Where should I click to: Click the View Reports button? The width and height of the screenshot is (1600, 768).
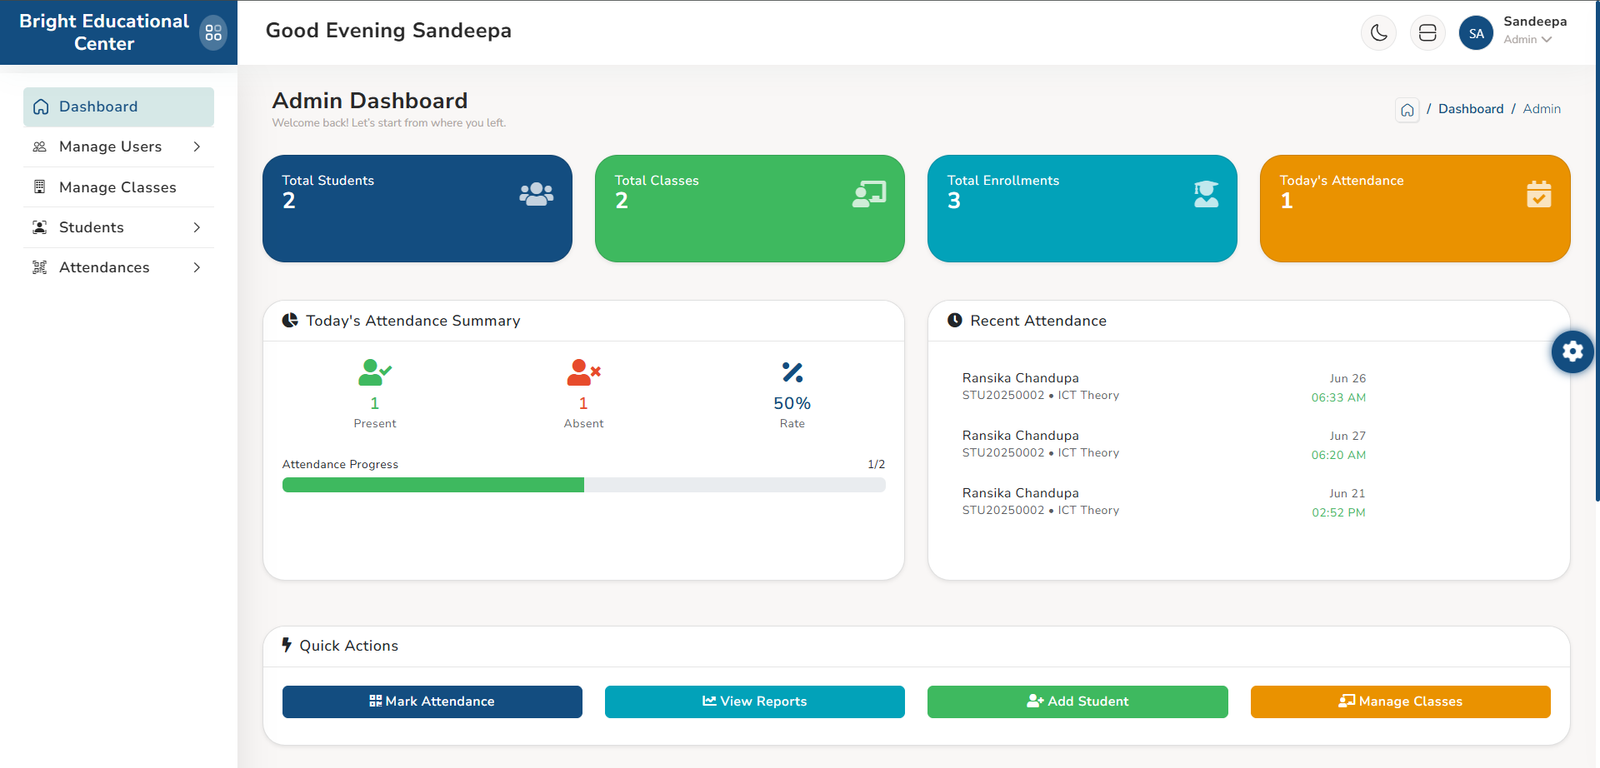(754, 701)
